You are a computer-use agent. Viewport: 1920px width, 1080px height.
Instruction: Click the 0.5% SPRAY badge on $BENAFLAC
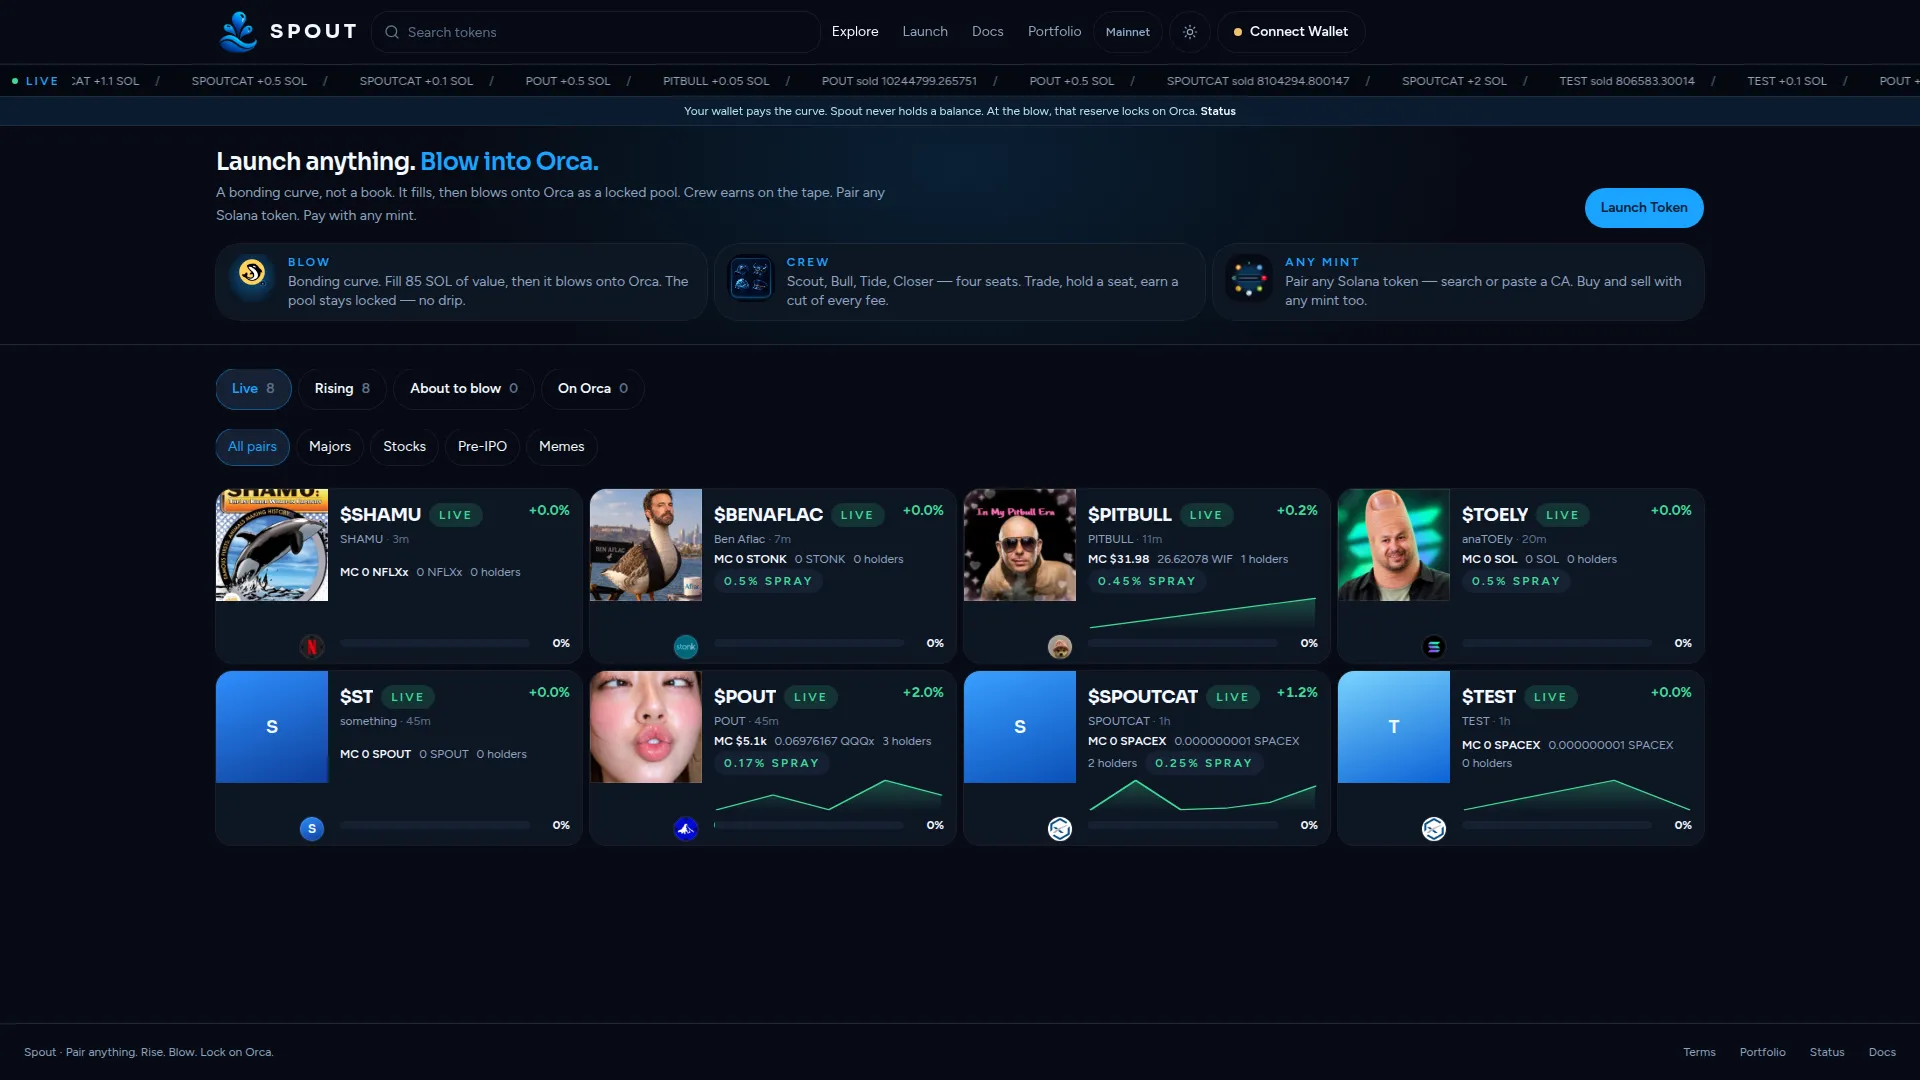pos(768,582)
